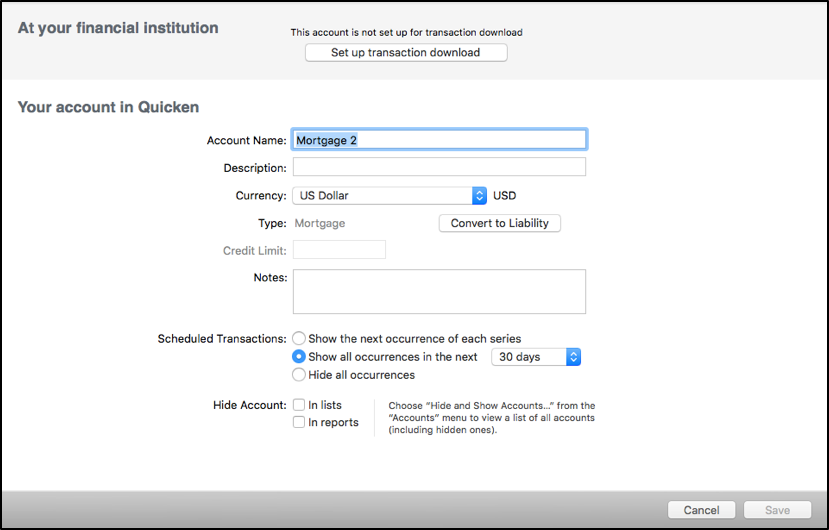Click the blue arrows on Currency selector
The image size is (829, 530).
(x=479, y=196)
